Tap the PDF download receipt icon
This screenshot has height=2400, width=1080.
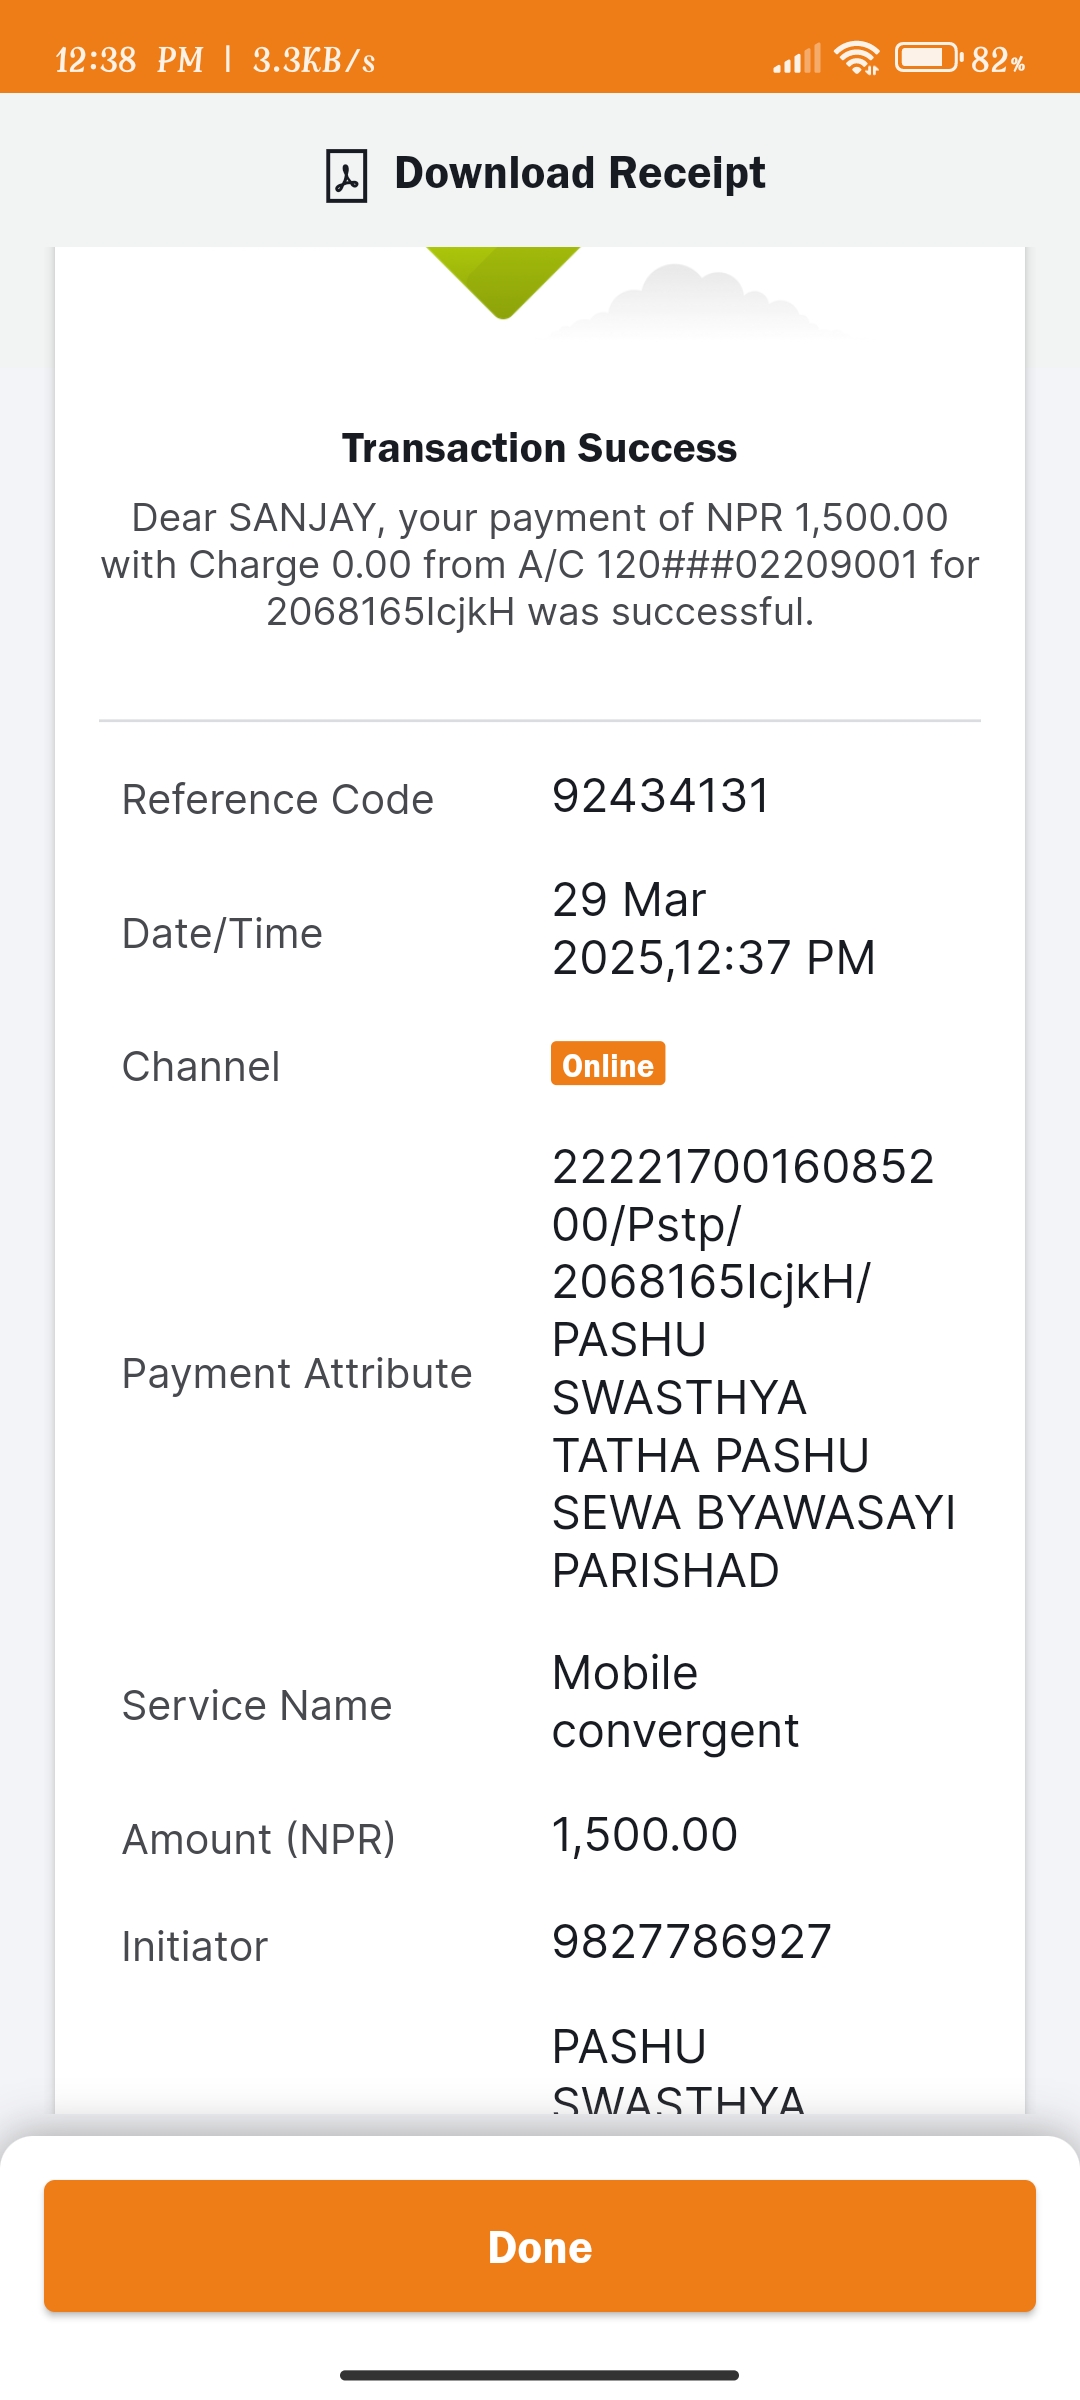tap(346, 175)
